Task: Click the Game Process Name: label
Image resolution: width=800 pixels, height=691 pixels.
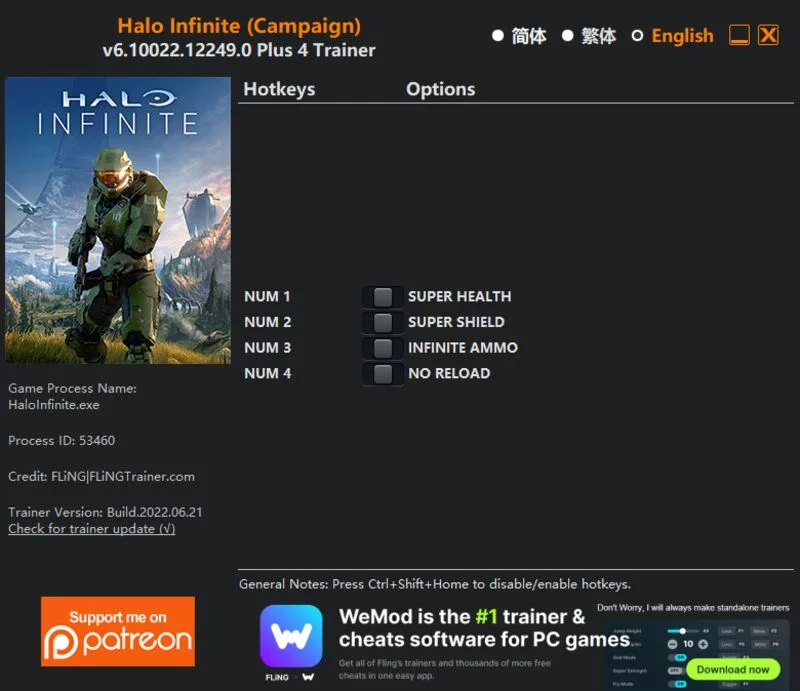Action: coord(72,388)
